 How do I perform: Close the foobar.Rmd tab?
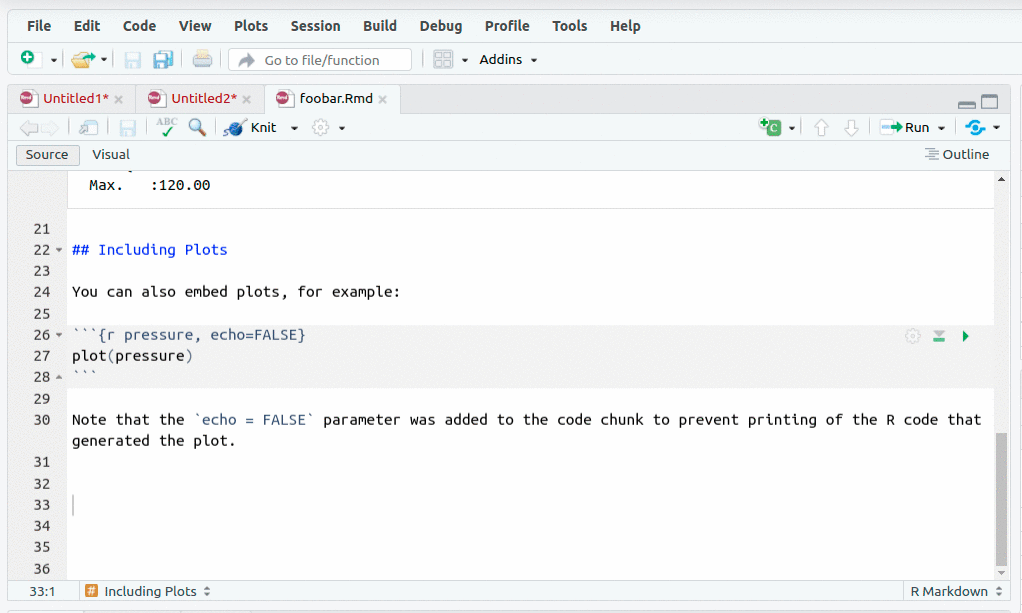click(383, 99)
